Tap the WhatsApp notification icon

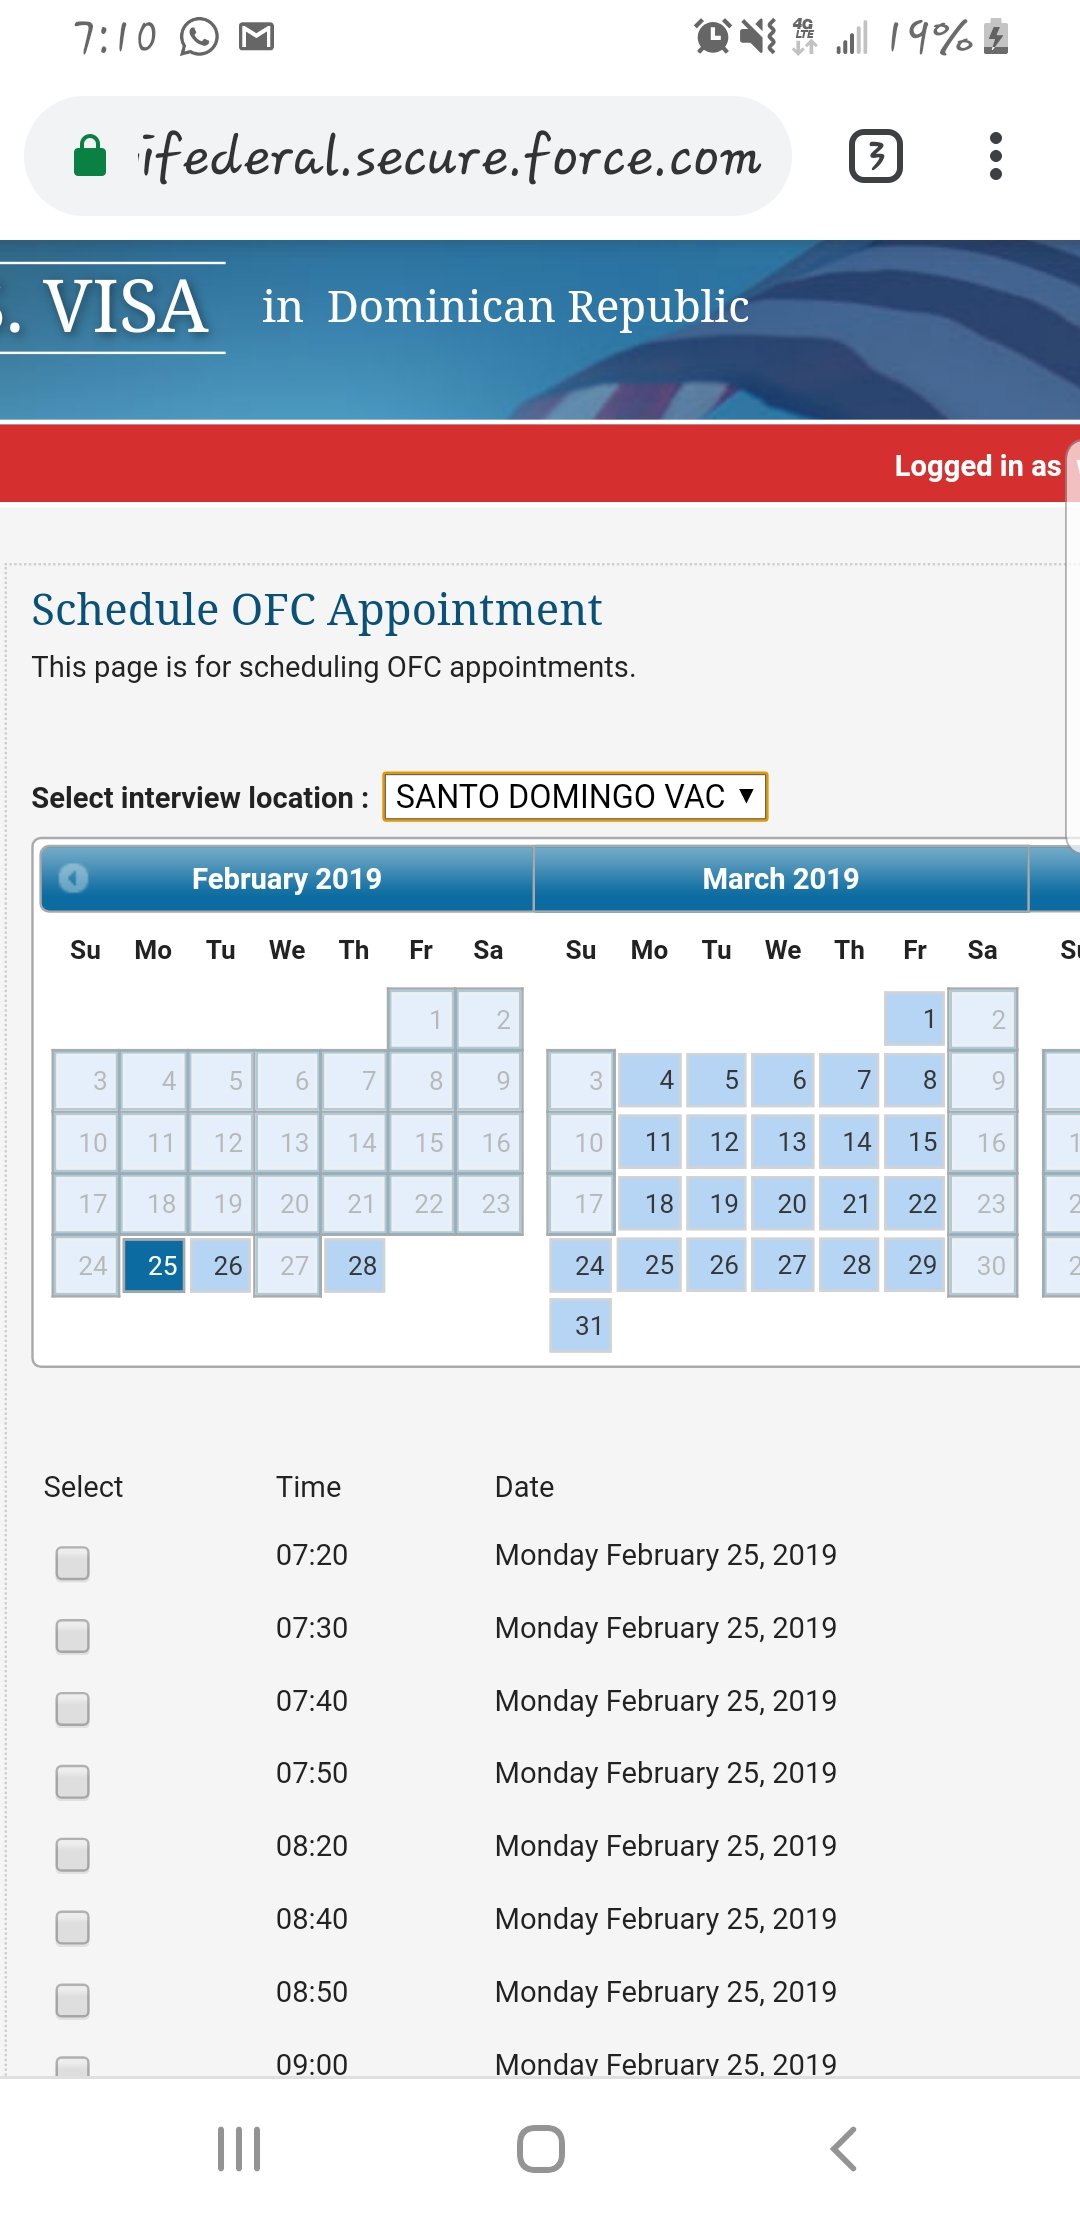[199, 38]
